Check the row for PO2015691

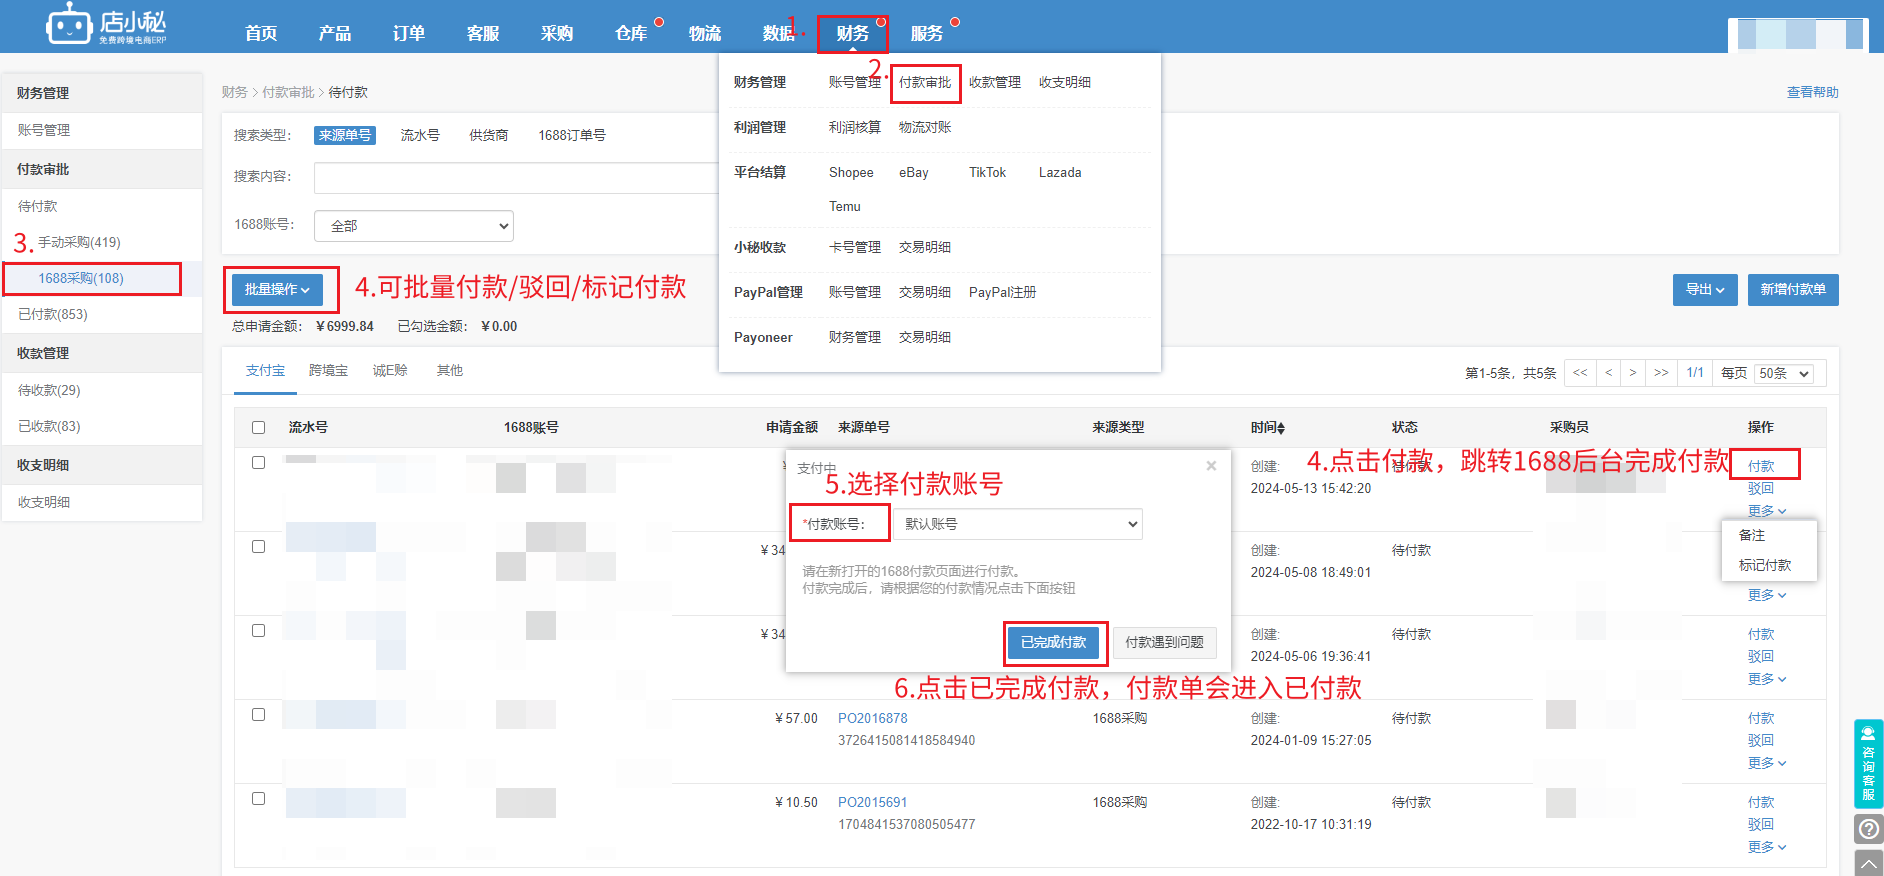coord(258,798)
